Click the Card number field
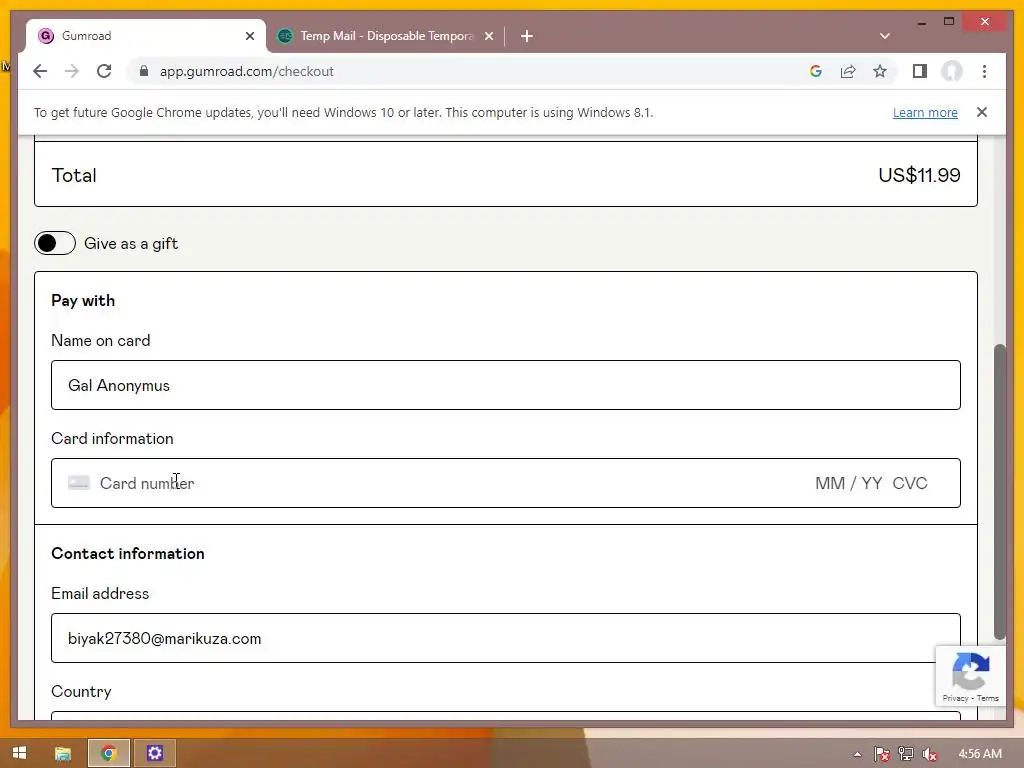The image size is (1024, 768). [x=451, y=483]
